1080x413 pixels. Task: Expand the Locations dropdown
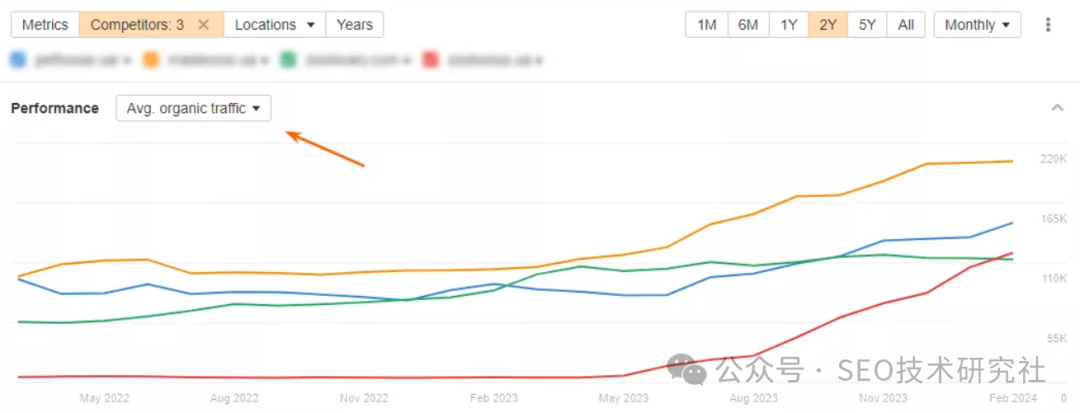[275, 25]
